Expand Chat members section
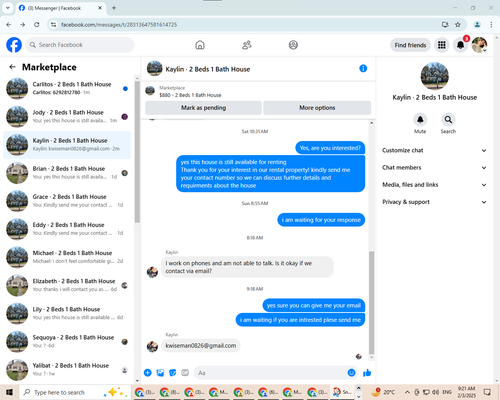This screenshot has height=400, width=500. tap(434, 167)
